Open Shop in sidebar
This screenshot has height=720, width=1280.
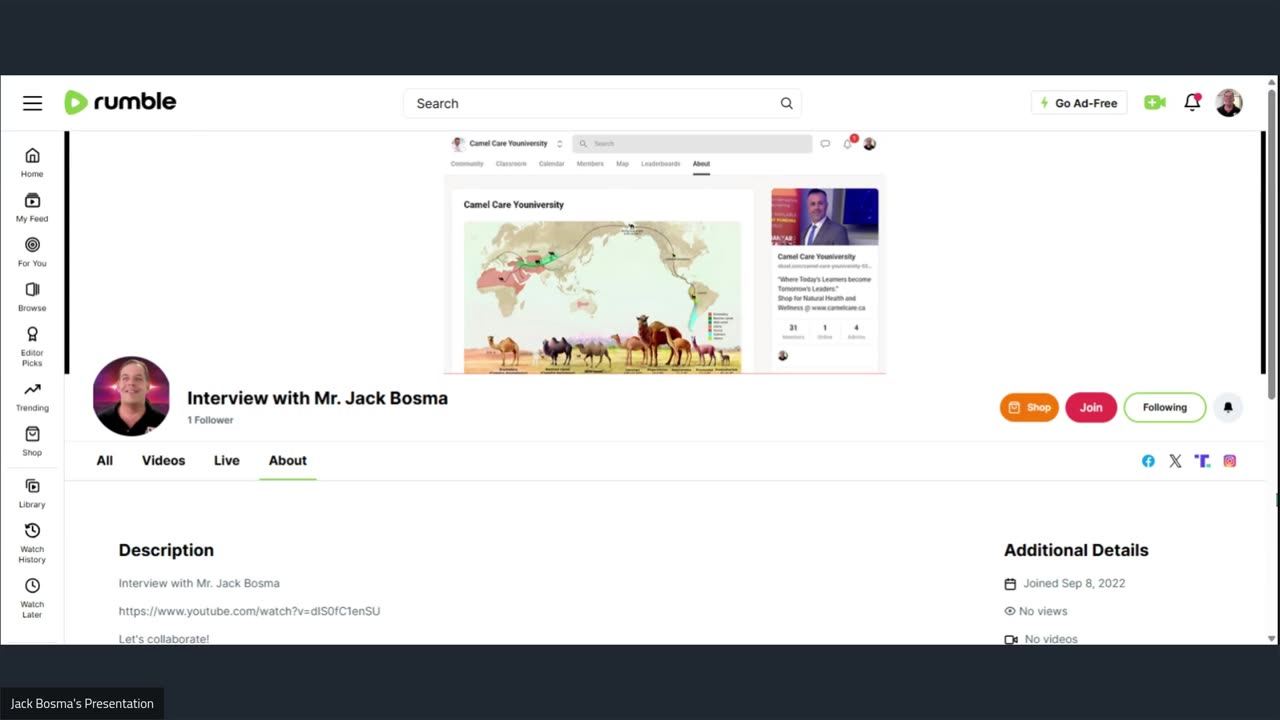[32, 441]
